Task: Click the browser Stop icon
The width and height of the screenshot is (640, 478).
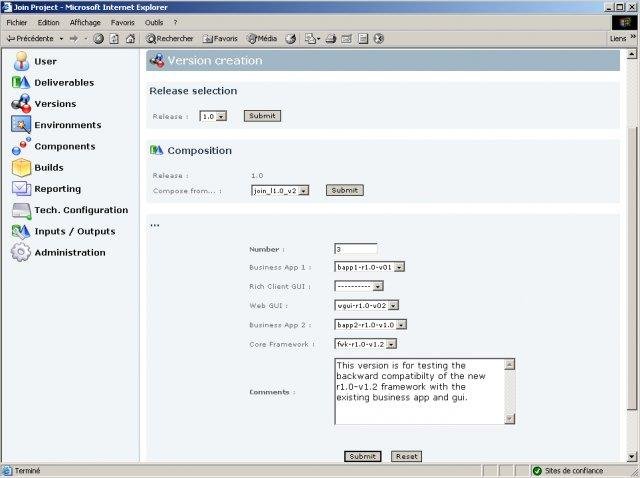Action: coord(98,39)
